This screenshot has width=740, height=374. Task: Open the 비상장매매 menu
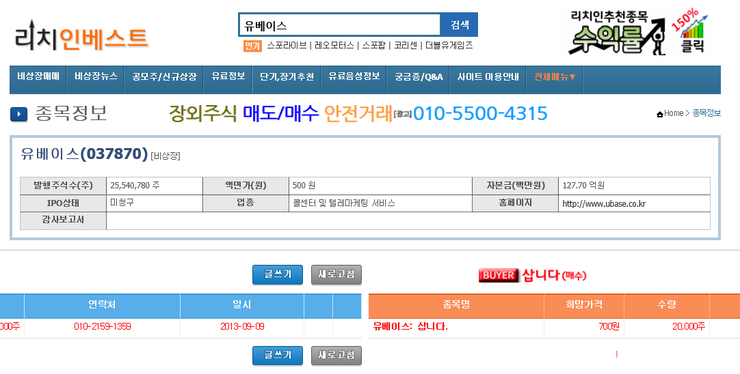tap(38, 76)
